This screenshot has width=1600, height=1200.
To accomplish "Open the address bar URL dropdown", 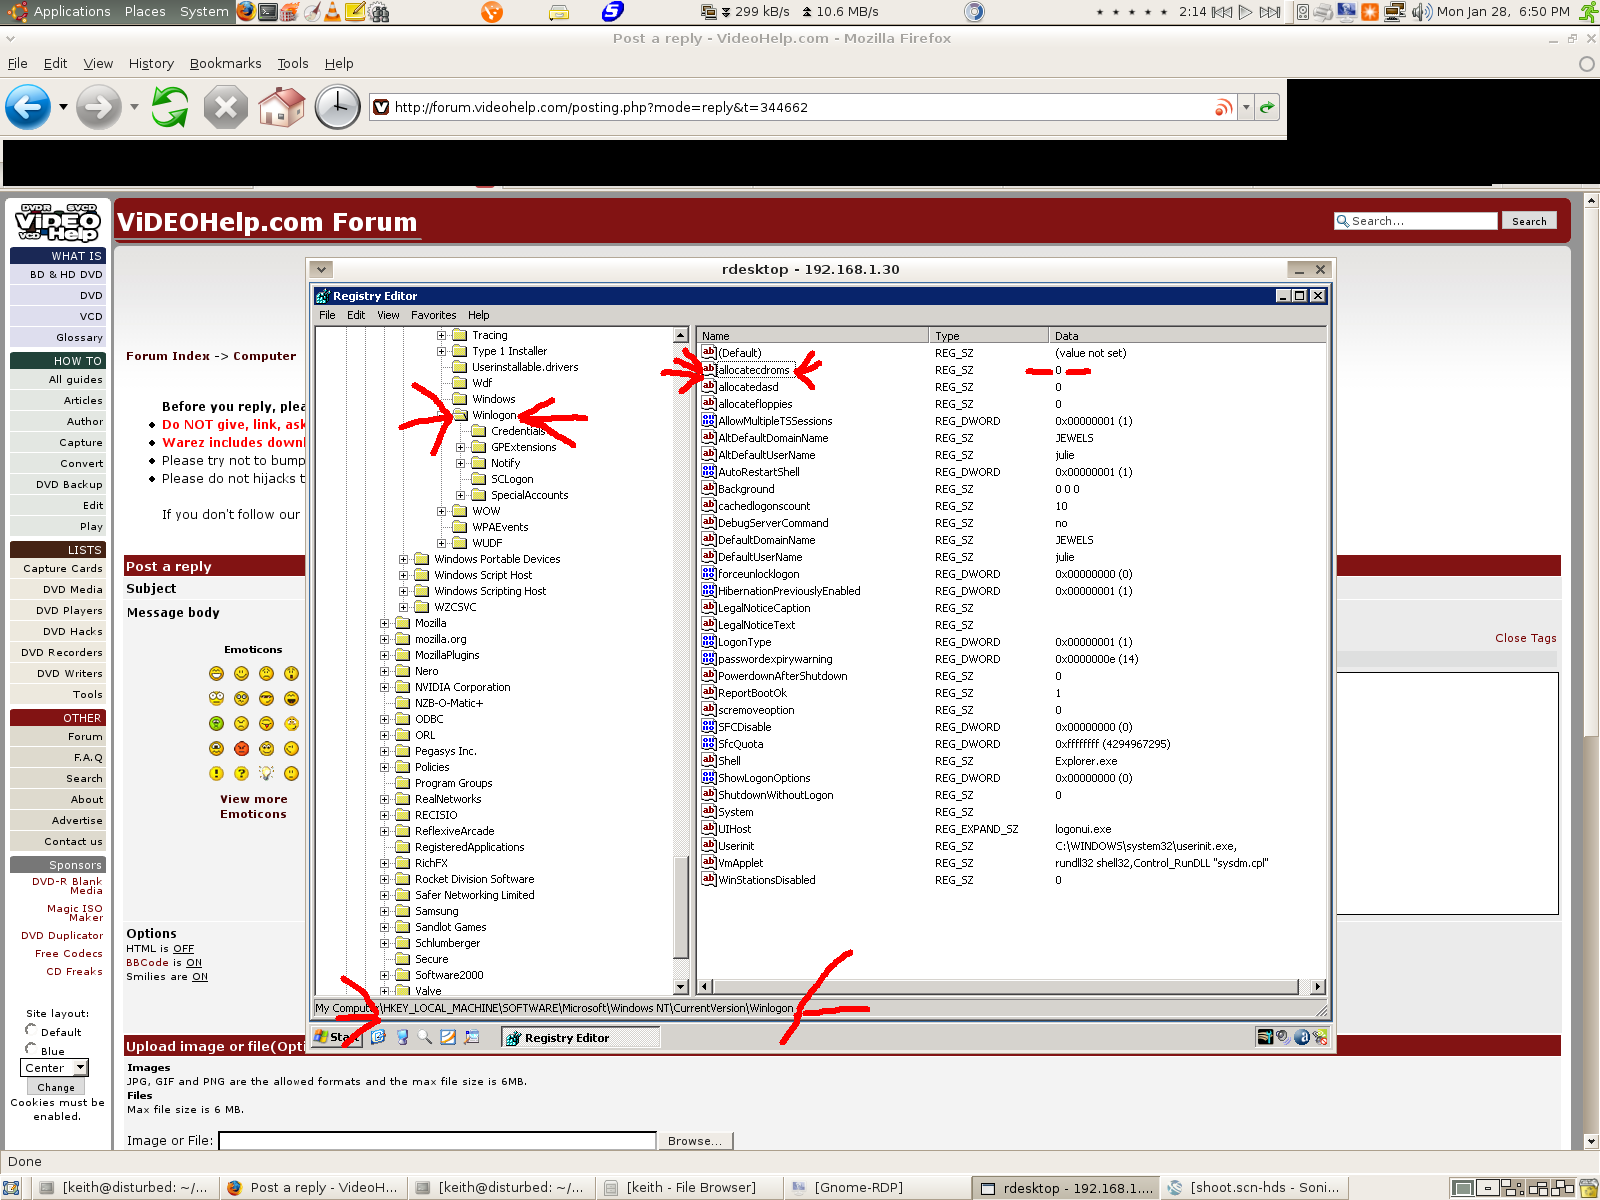I will tap(1245, 107).
